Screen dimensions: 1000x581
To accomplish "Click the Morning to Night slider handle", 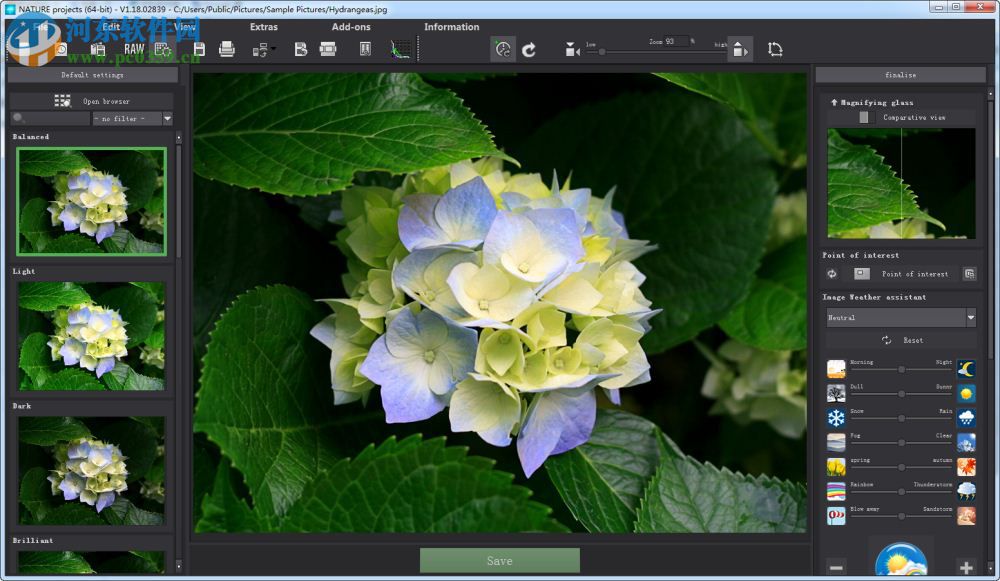I will point(901,369).
